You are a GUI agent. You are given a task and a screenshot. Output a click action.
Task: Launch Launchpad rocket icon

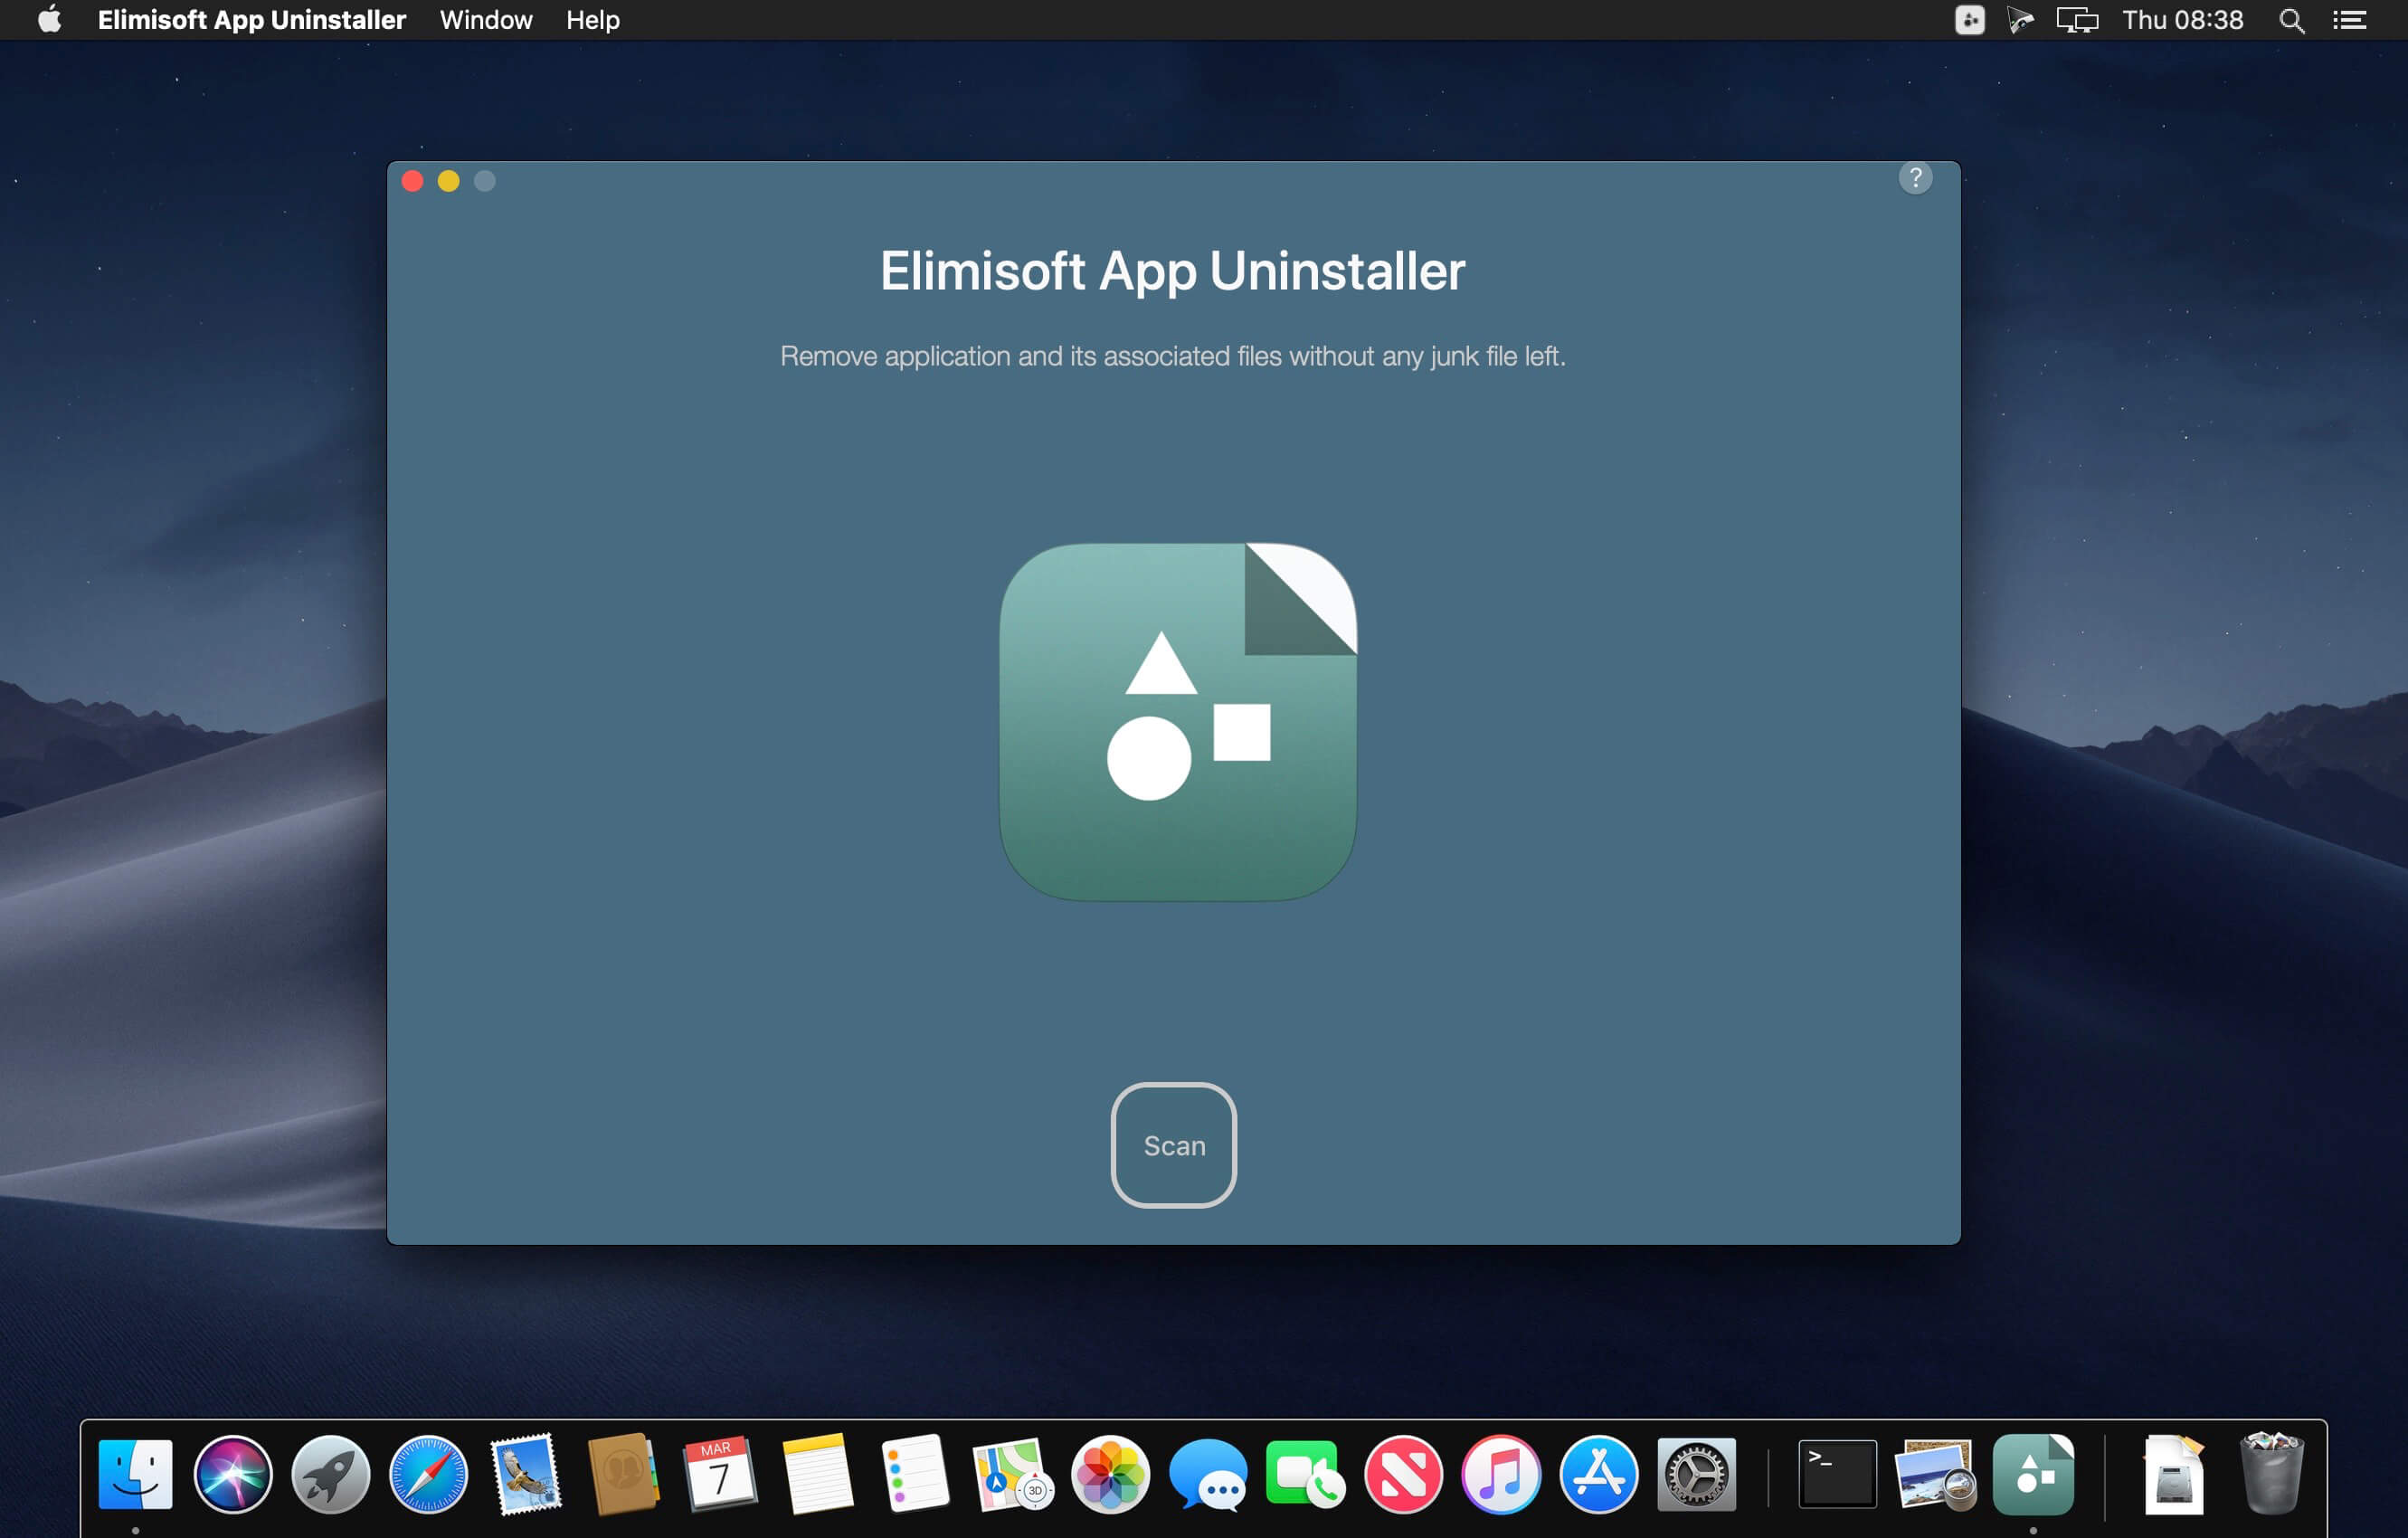click(331, 1474)
